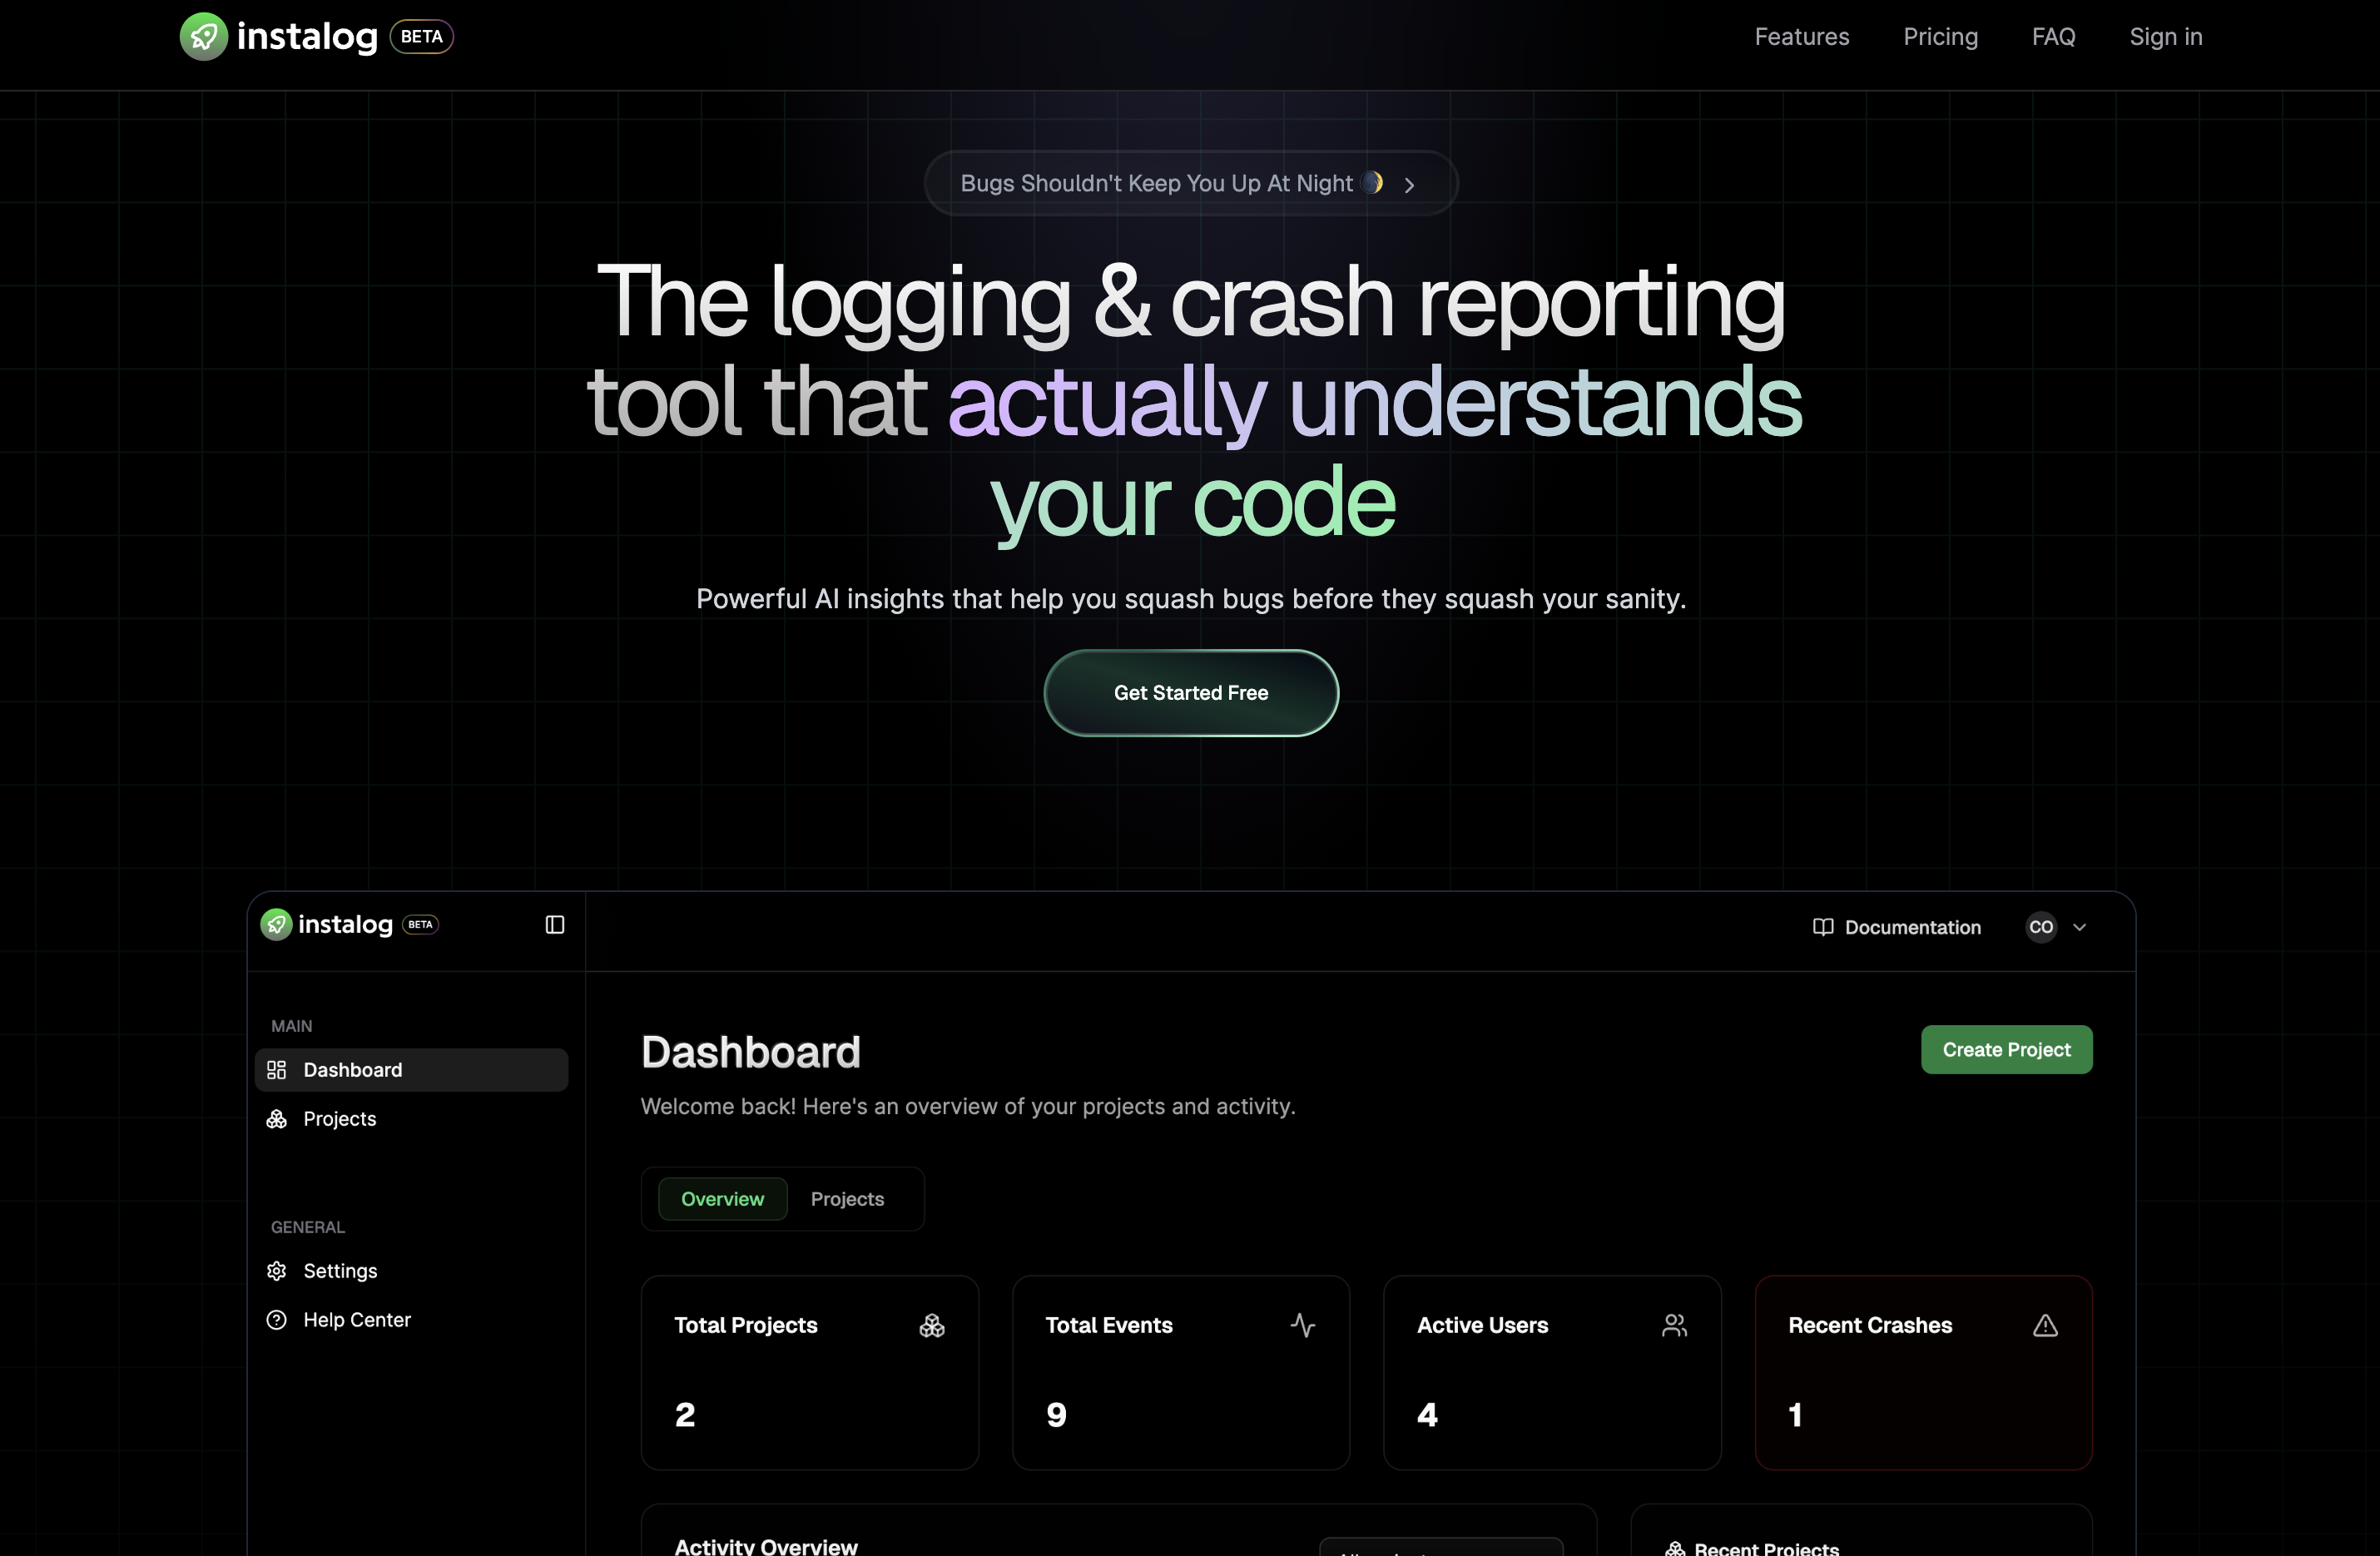Select the Overview tab
Image resolution: width=2380 pixels, height=1556 pixels.
722,1199
